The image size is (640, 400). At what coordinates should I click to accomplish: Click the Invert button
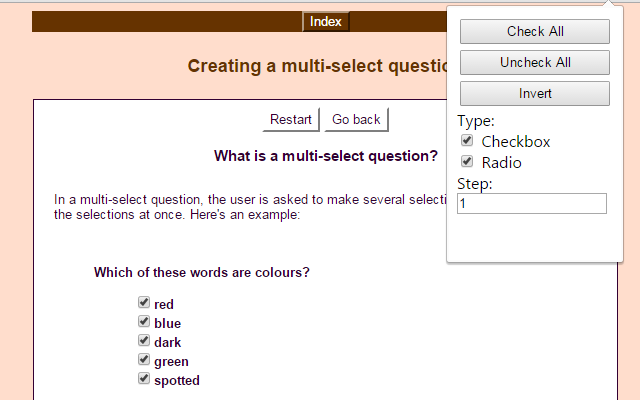[x=534, y=94]
